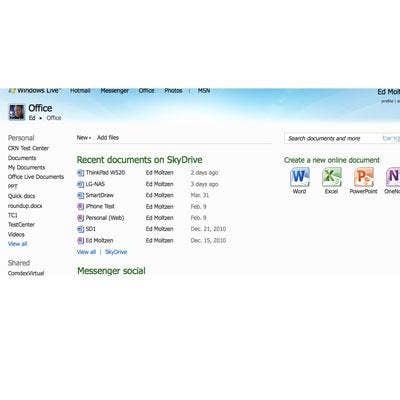Open the SkyDrive link below recent documents

pyautogui.click(x=116, y=252)
